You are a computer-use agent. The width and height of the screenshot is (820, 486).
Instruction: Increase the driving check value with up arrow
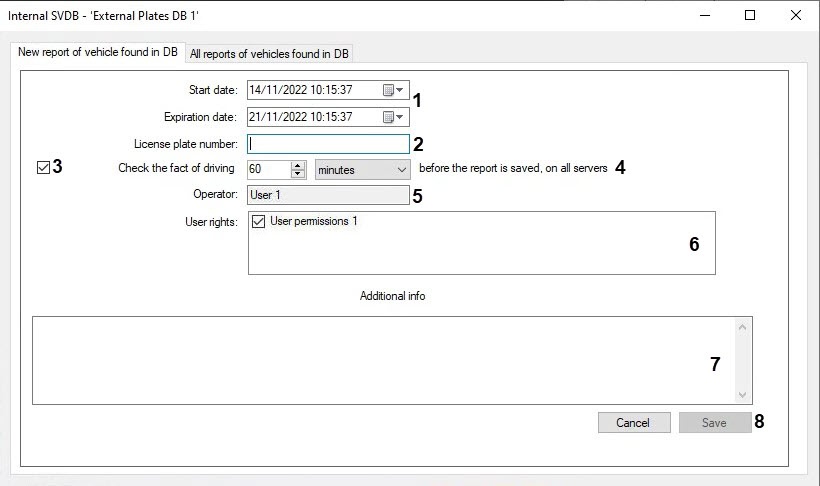(x=297, y=165)
